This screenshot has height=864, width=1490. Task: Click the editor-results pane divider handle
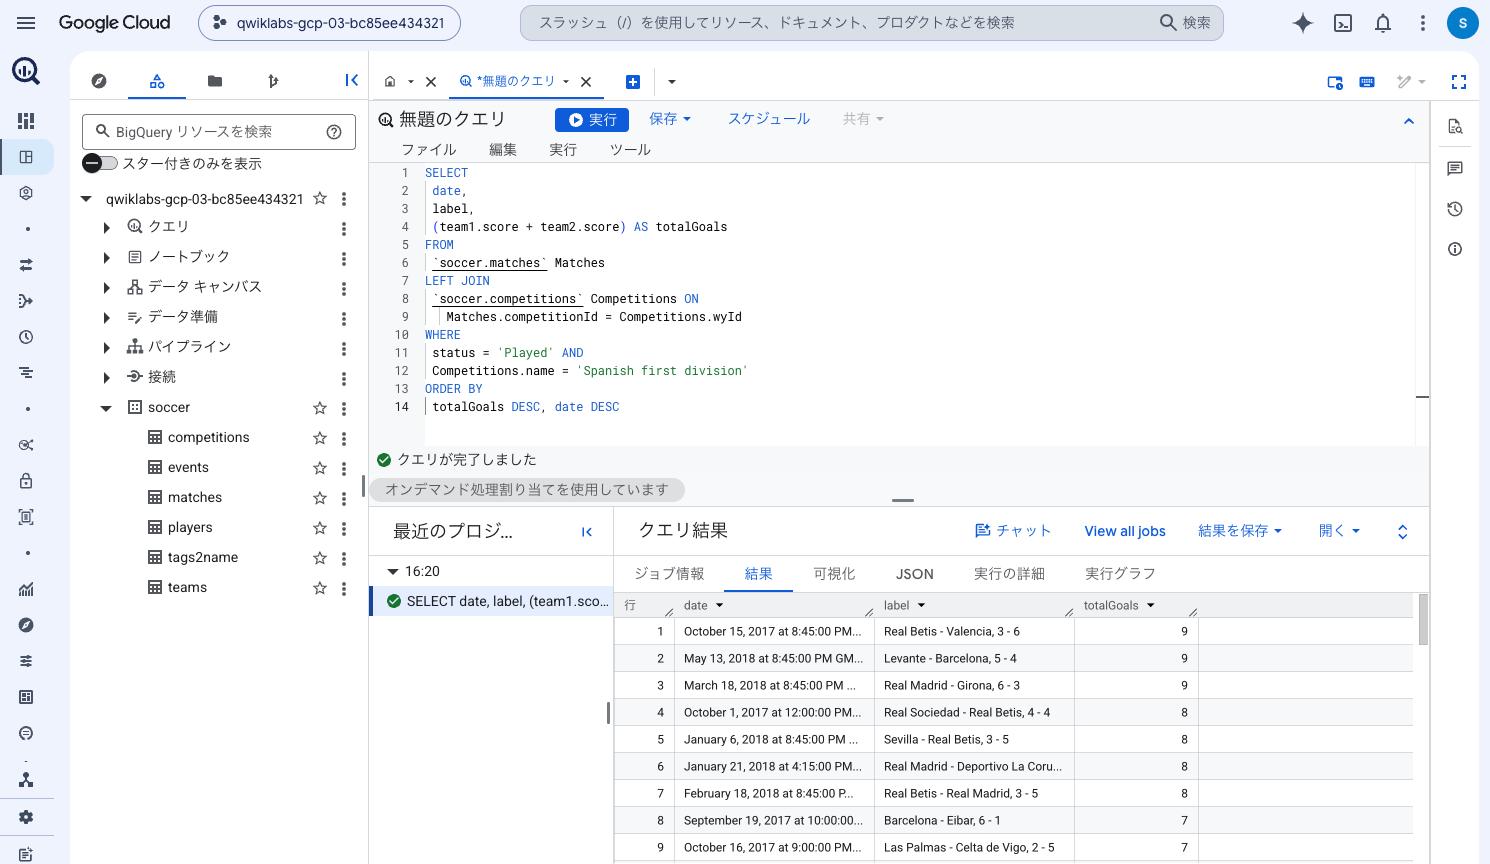[903, 500]
